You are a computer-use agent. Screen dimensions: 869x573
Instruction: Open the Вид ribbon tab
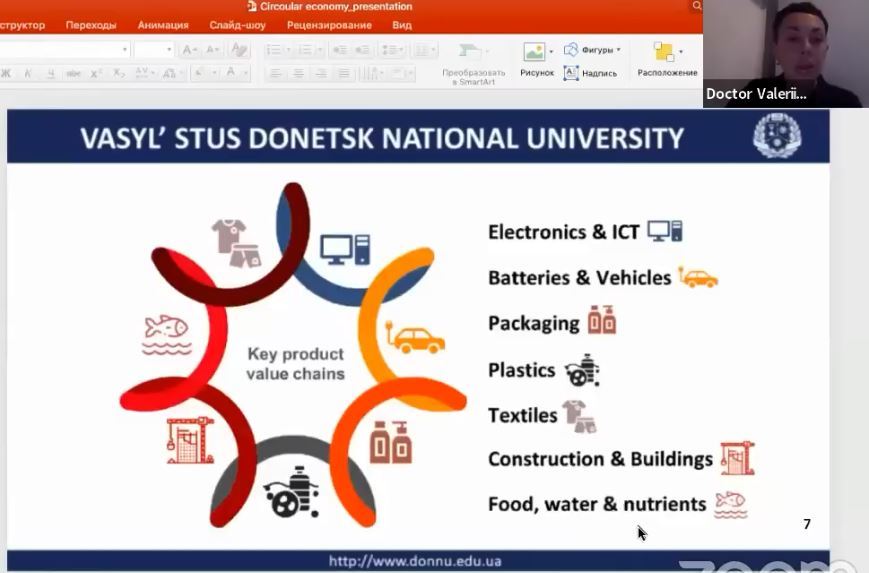click(402, 25)
